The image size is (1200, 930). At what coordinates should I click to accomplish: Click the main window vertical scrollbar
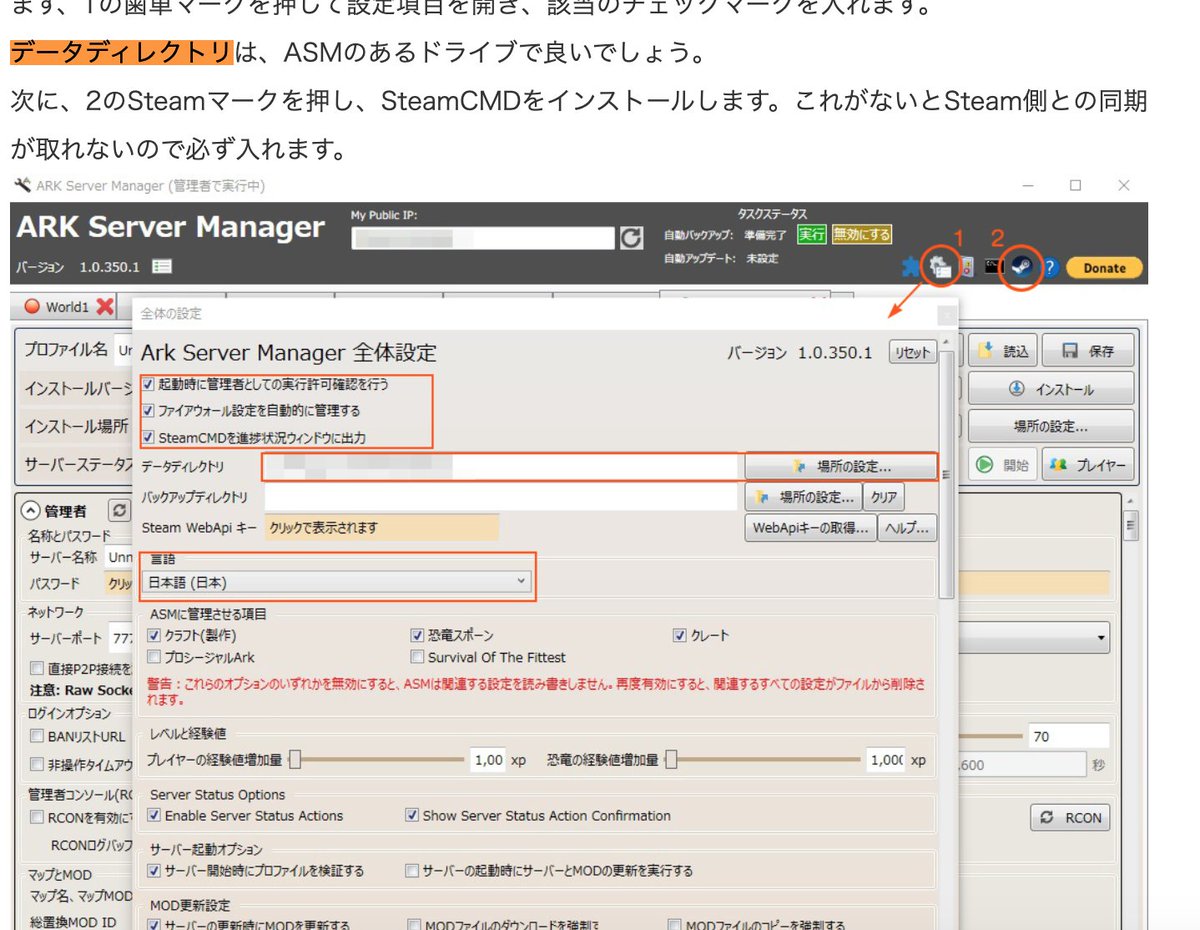coord(1131,525)
